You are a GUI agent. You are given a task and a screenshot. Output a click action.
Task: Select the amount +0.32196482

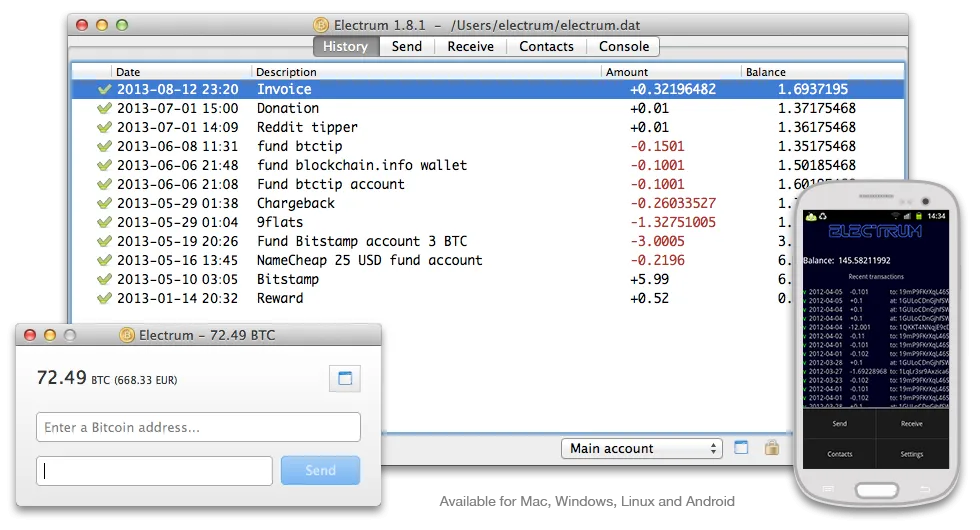(672, 89)
